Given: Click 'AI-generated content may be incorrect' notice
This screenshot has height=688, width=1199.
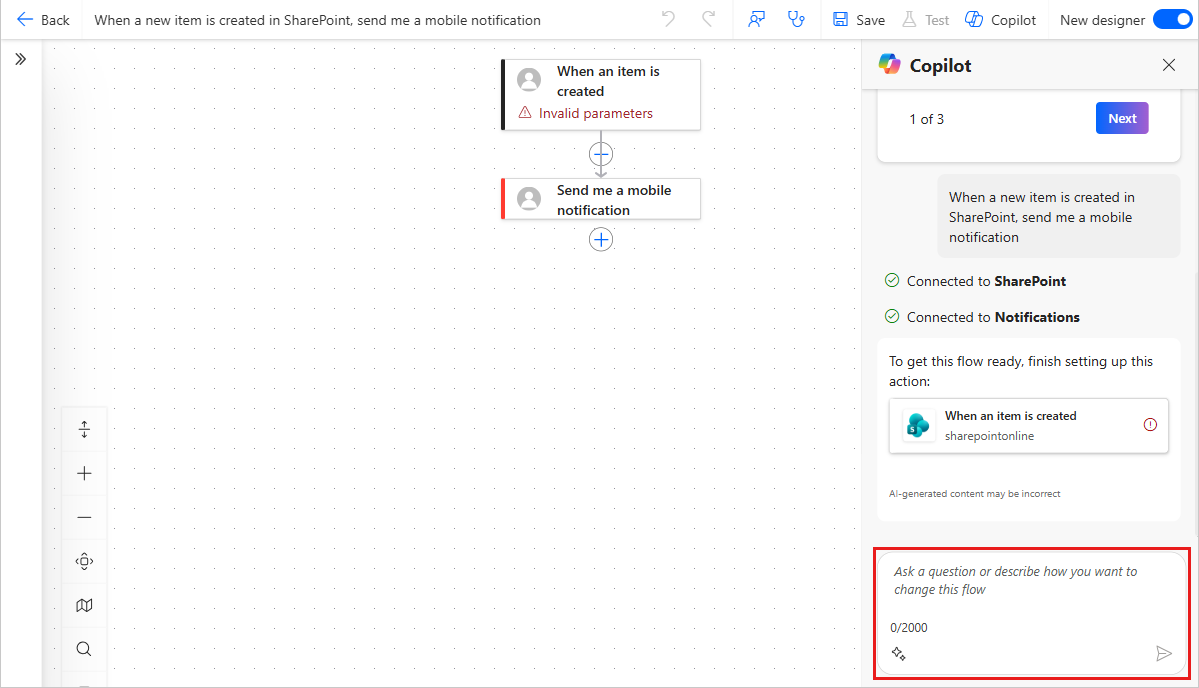Looking at the screenshot, I should (x=974, y=494).
